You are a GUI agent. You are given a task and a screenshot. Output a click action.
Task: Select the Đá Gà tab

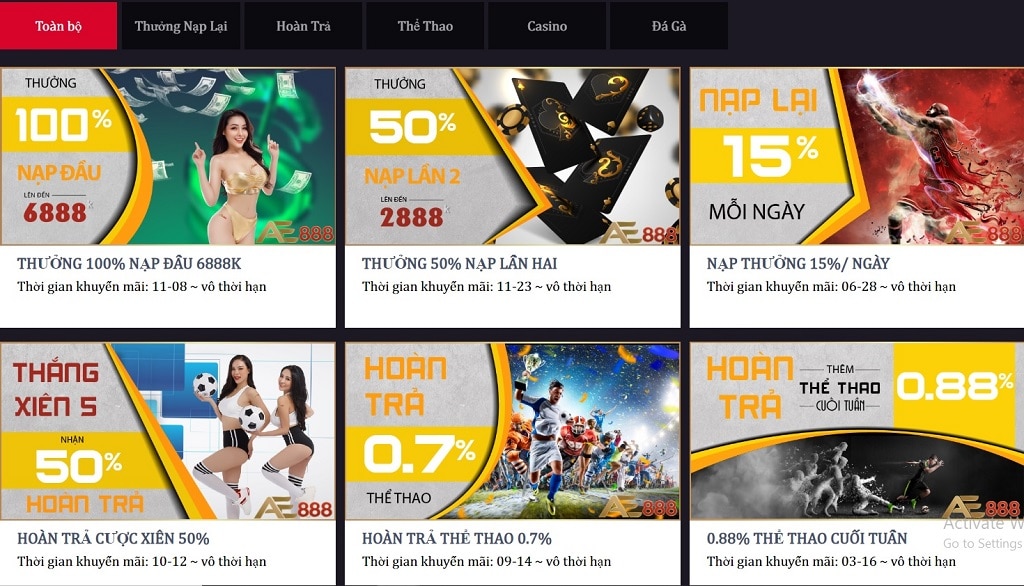(x=669, y=25)
